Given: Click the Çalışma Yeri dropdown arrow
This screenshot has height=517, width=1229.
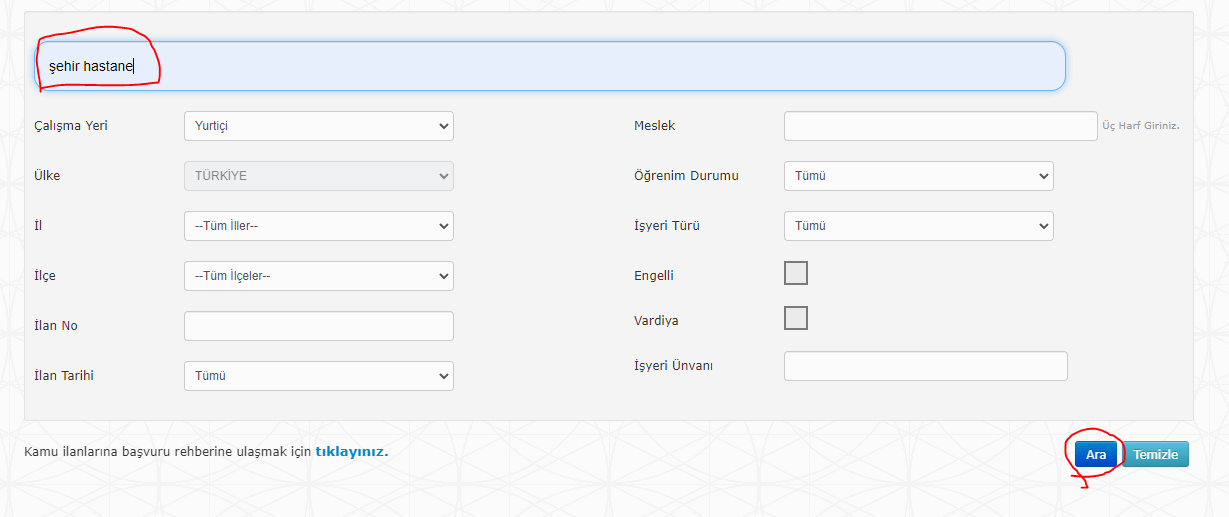Looking at the screenshot, I should point(443,126).
